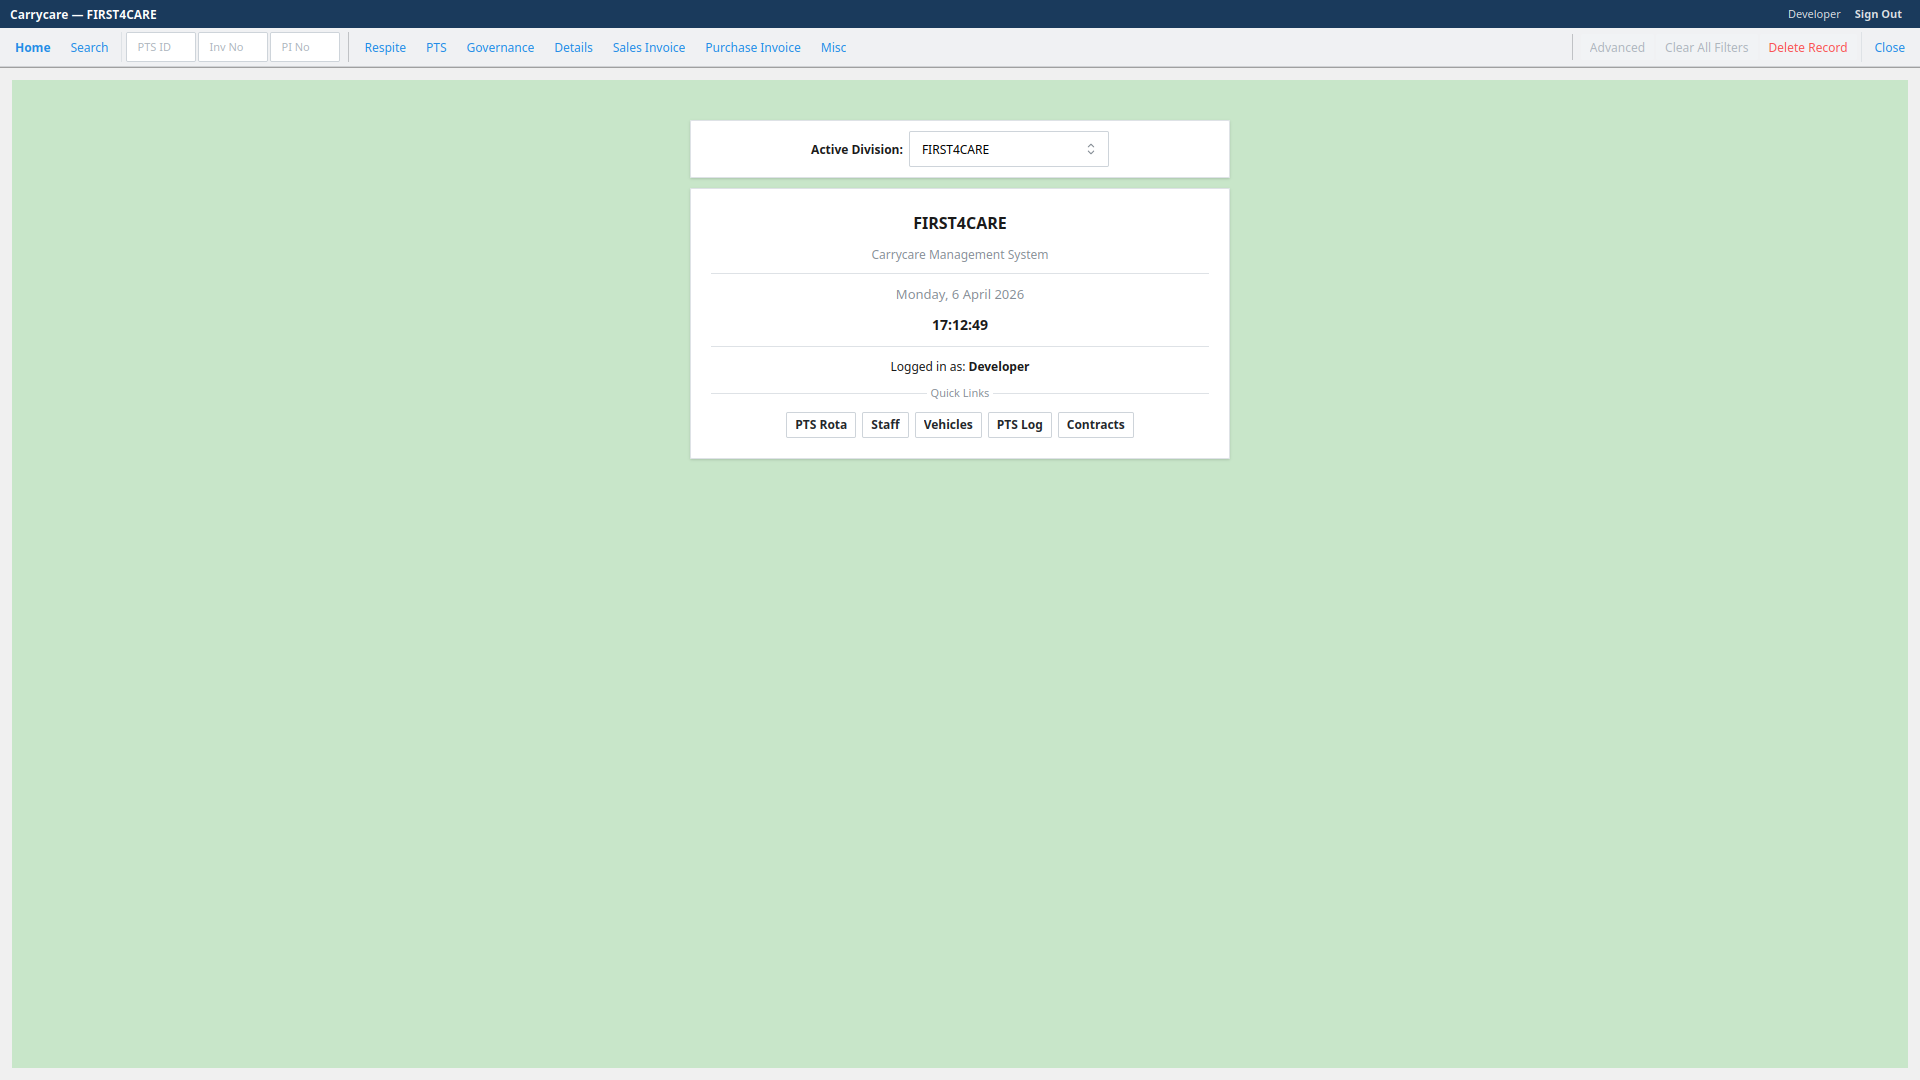Open the PTS Rota quick link
This screenshot has height=1080, width=1920.
pos(821,425)
